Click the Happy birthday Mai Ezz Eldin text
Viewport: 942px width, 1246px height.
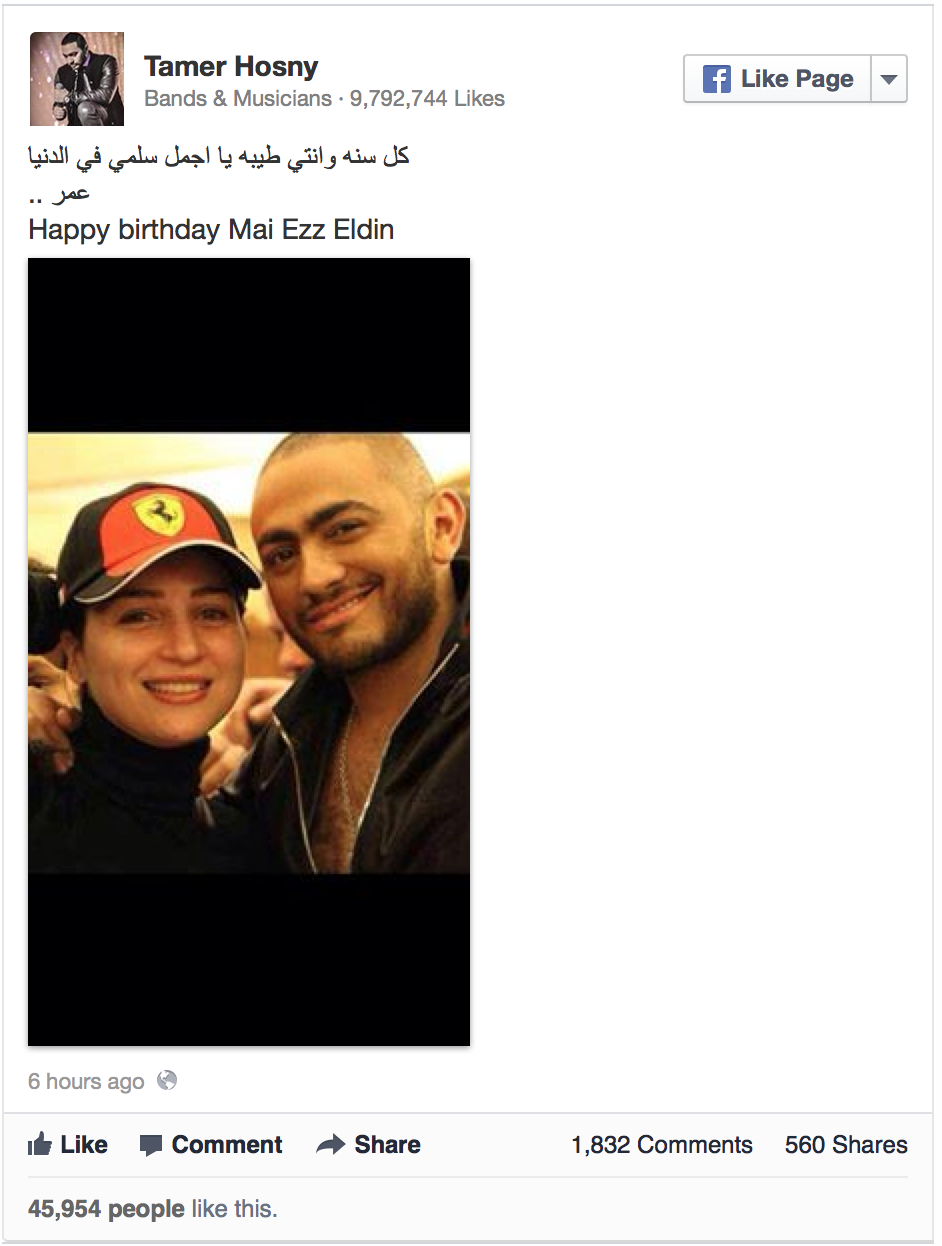tap(211, 230)
